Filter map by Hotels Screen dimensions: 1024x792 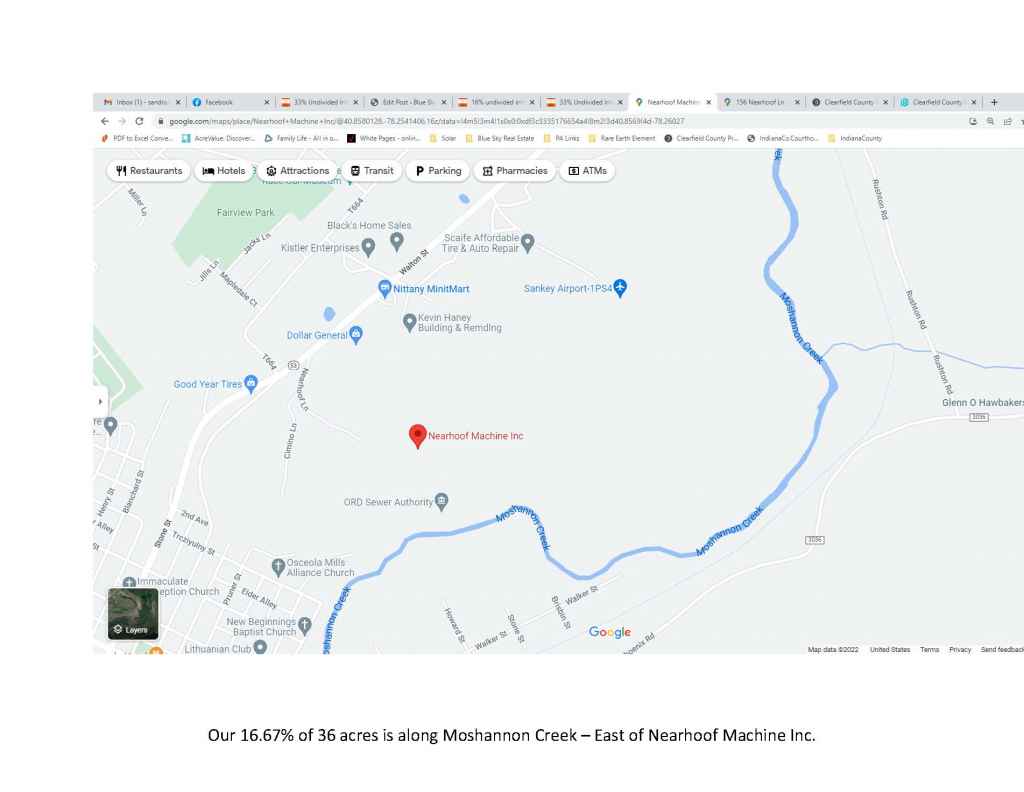coord(223,171)
